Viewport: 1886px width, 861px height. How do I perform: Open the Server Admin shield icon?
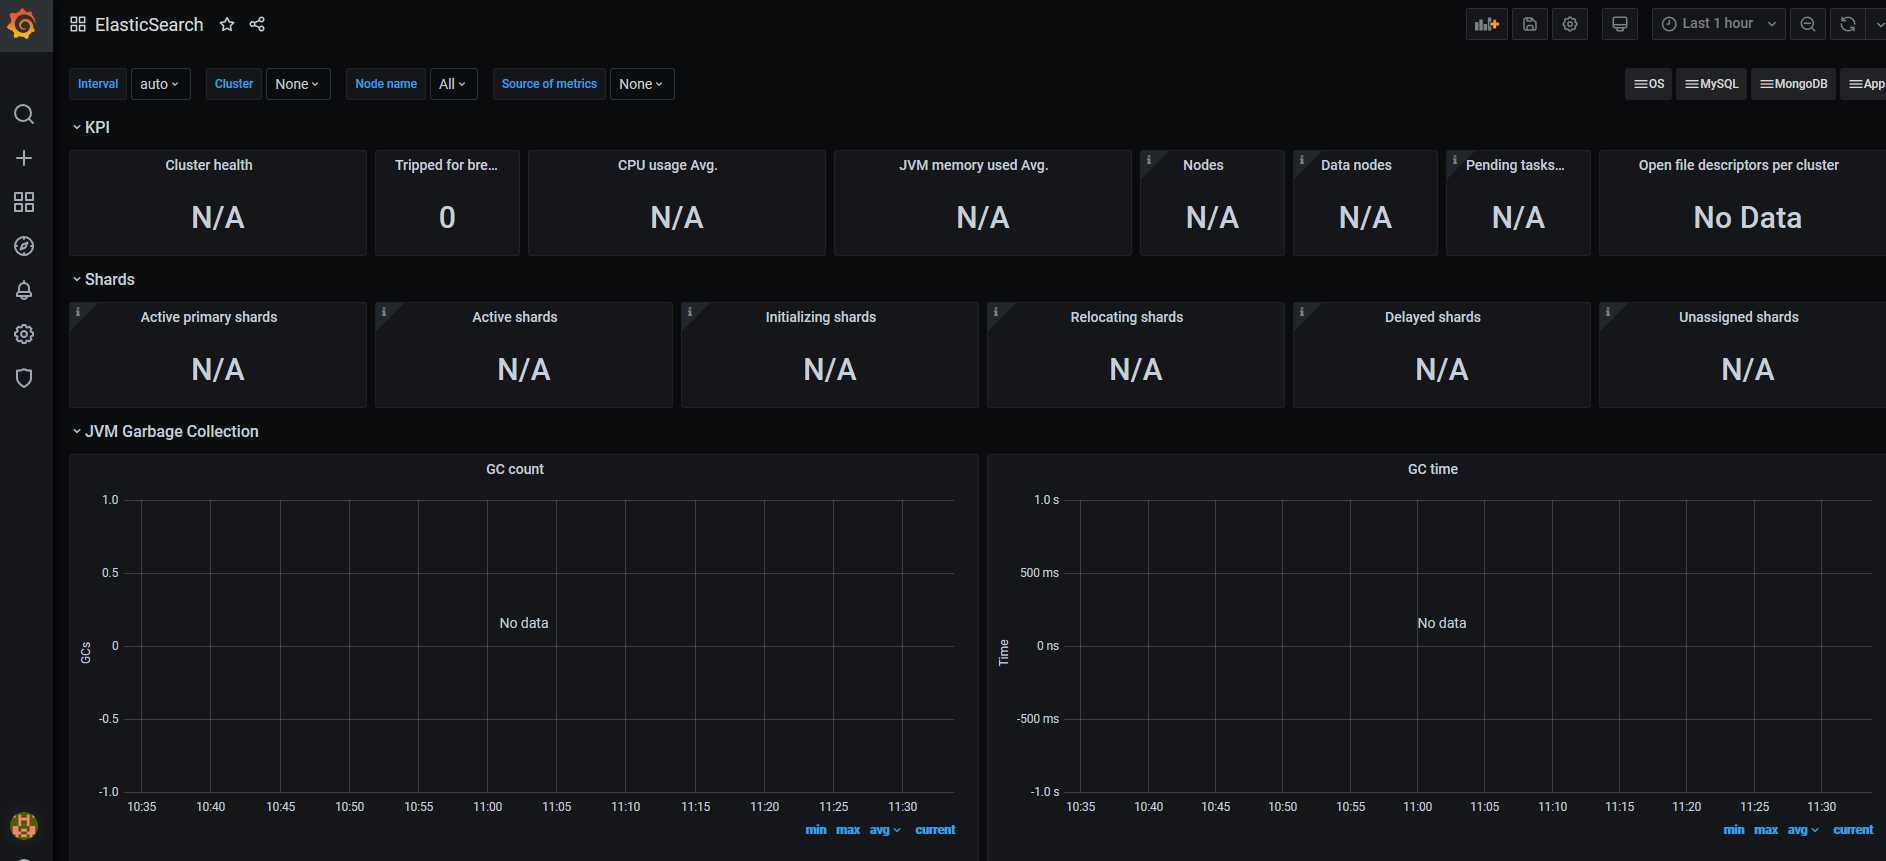pos(24,378)
